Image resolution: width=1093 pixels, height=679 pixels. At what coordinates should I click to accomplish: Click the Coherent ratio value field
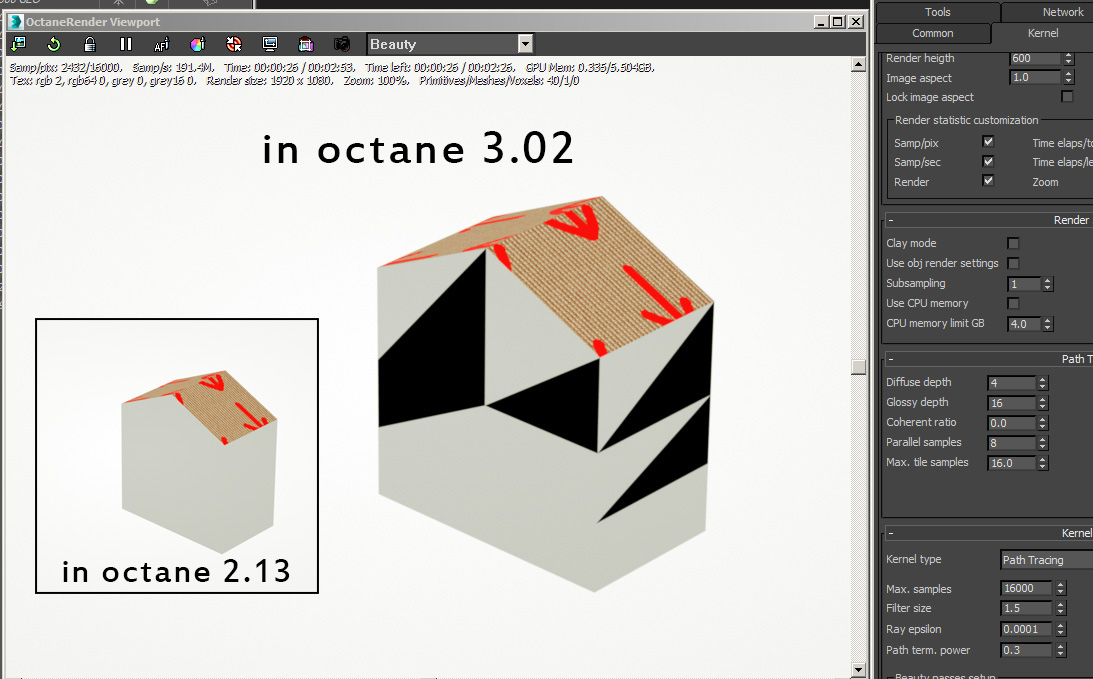click(x=1011, y=422)
